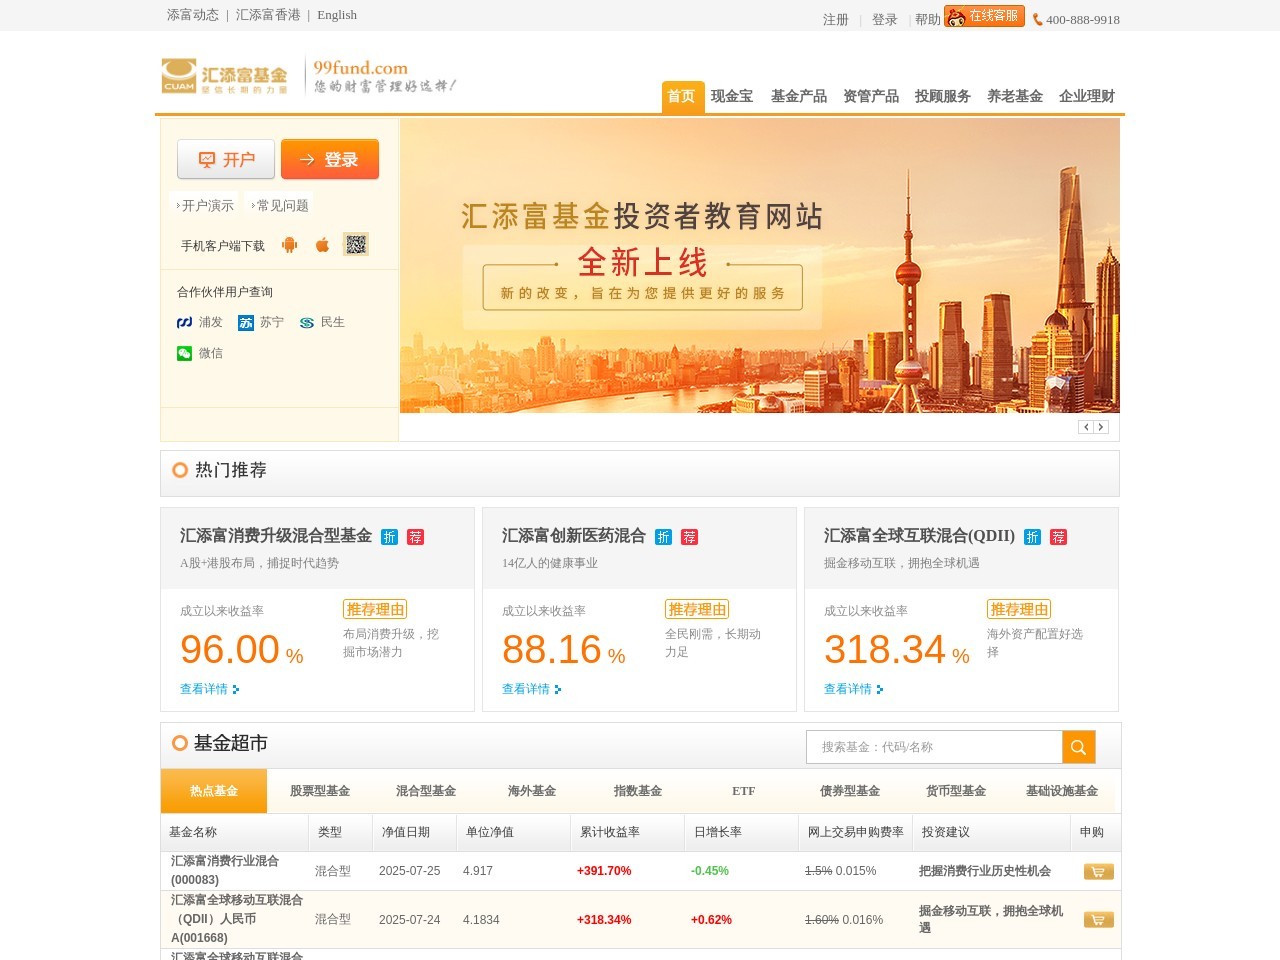Click the orange 登录 login button
The height and width of the screenshot is (960, 1280).
tap(330, 158)
